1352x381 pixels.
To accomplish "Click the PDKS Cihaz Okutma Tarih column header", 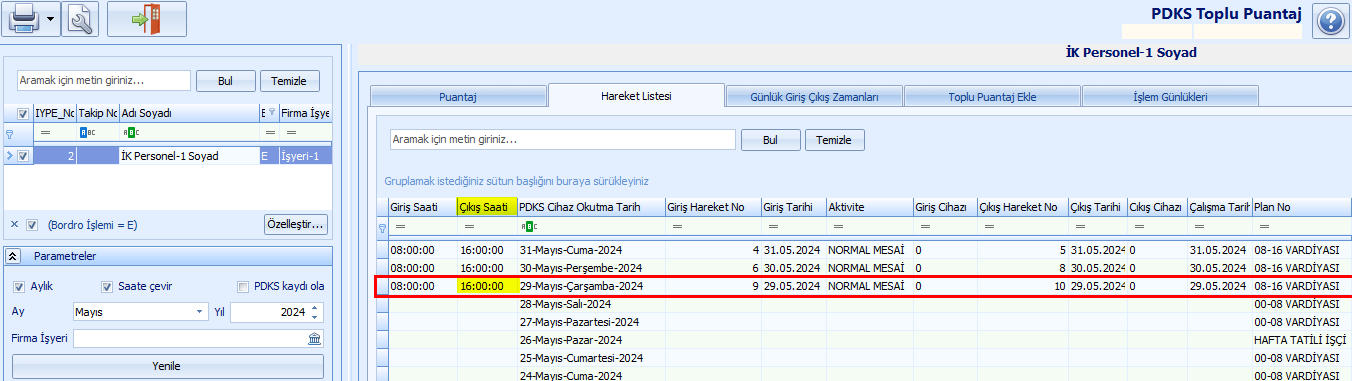I will click(x=591, y=207).
